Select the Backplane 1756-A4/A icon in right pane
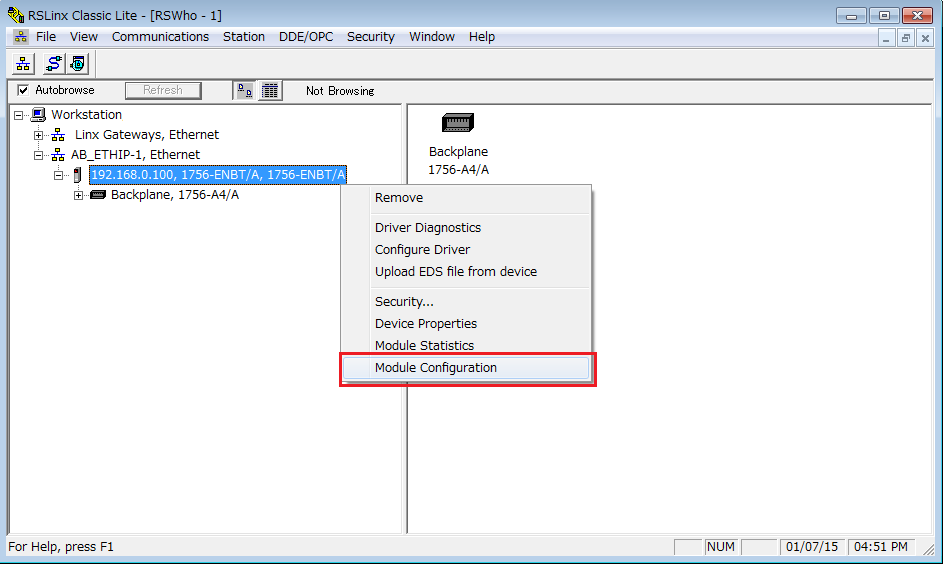Screen dimensions: 943x564 (x=458, y=124)
